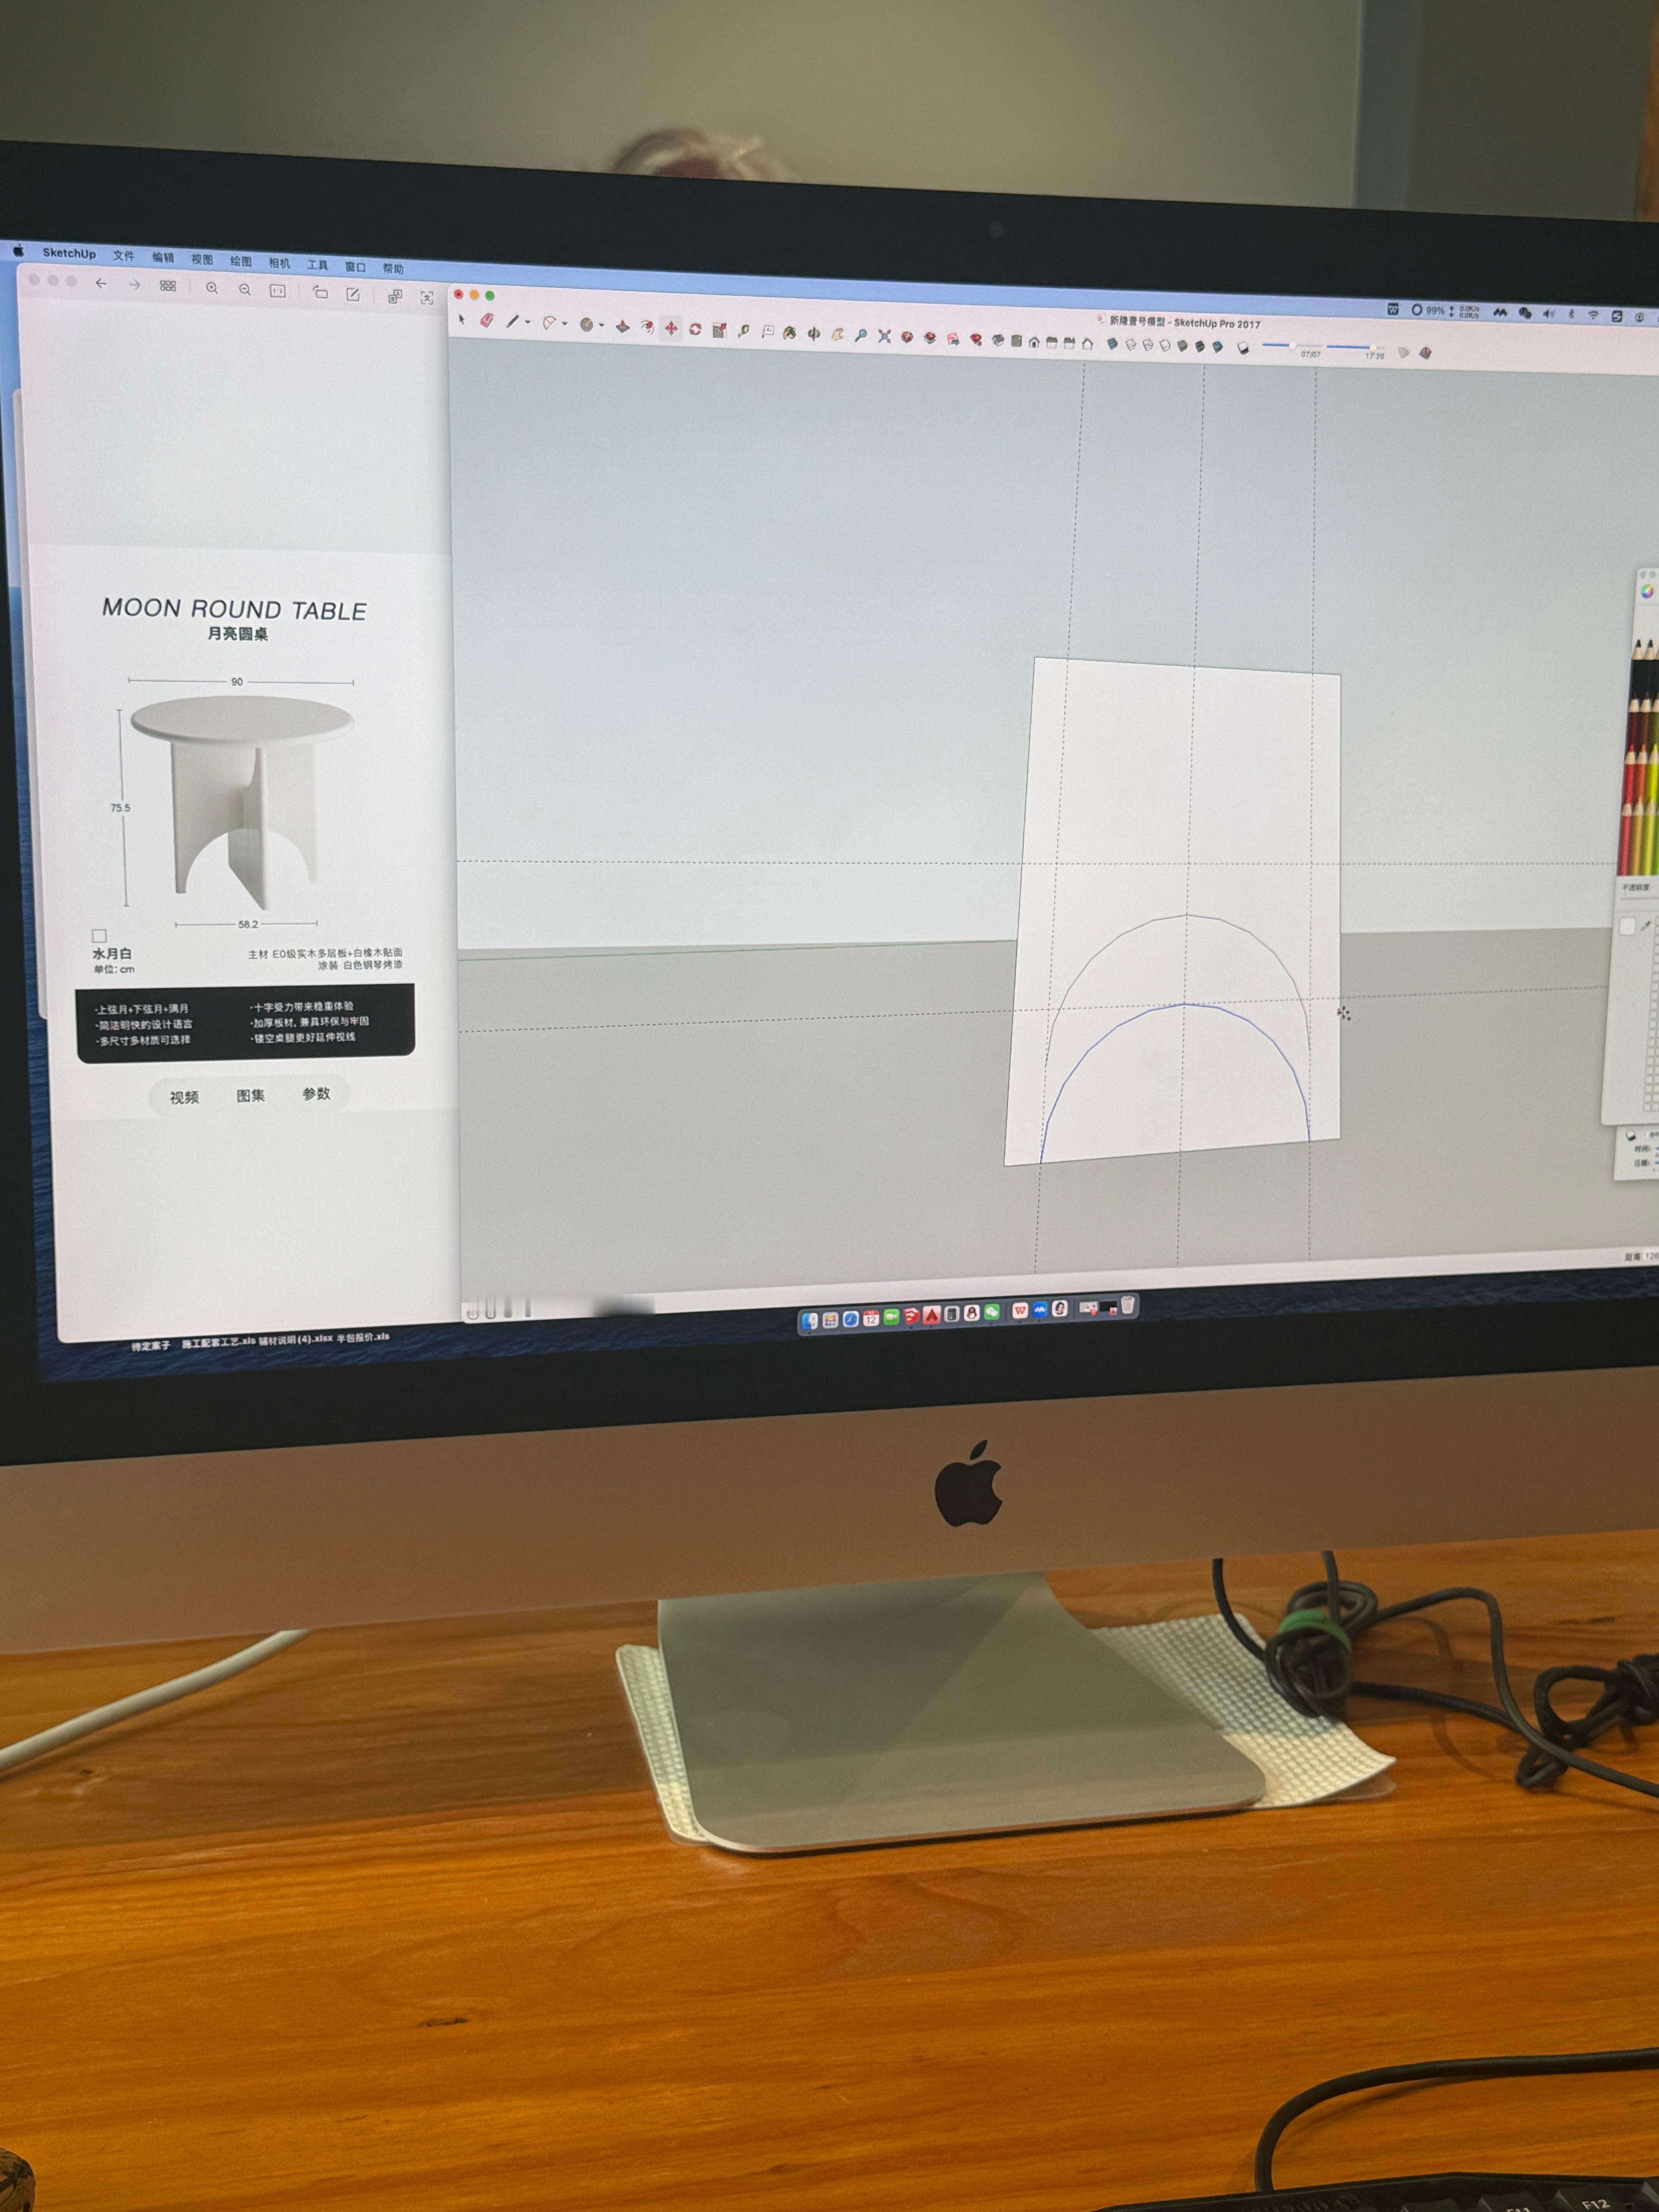Open the Apple menu

pos(18,251)
